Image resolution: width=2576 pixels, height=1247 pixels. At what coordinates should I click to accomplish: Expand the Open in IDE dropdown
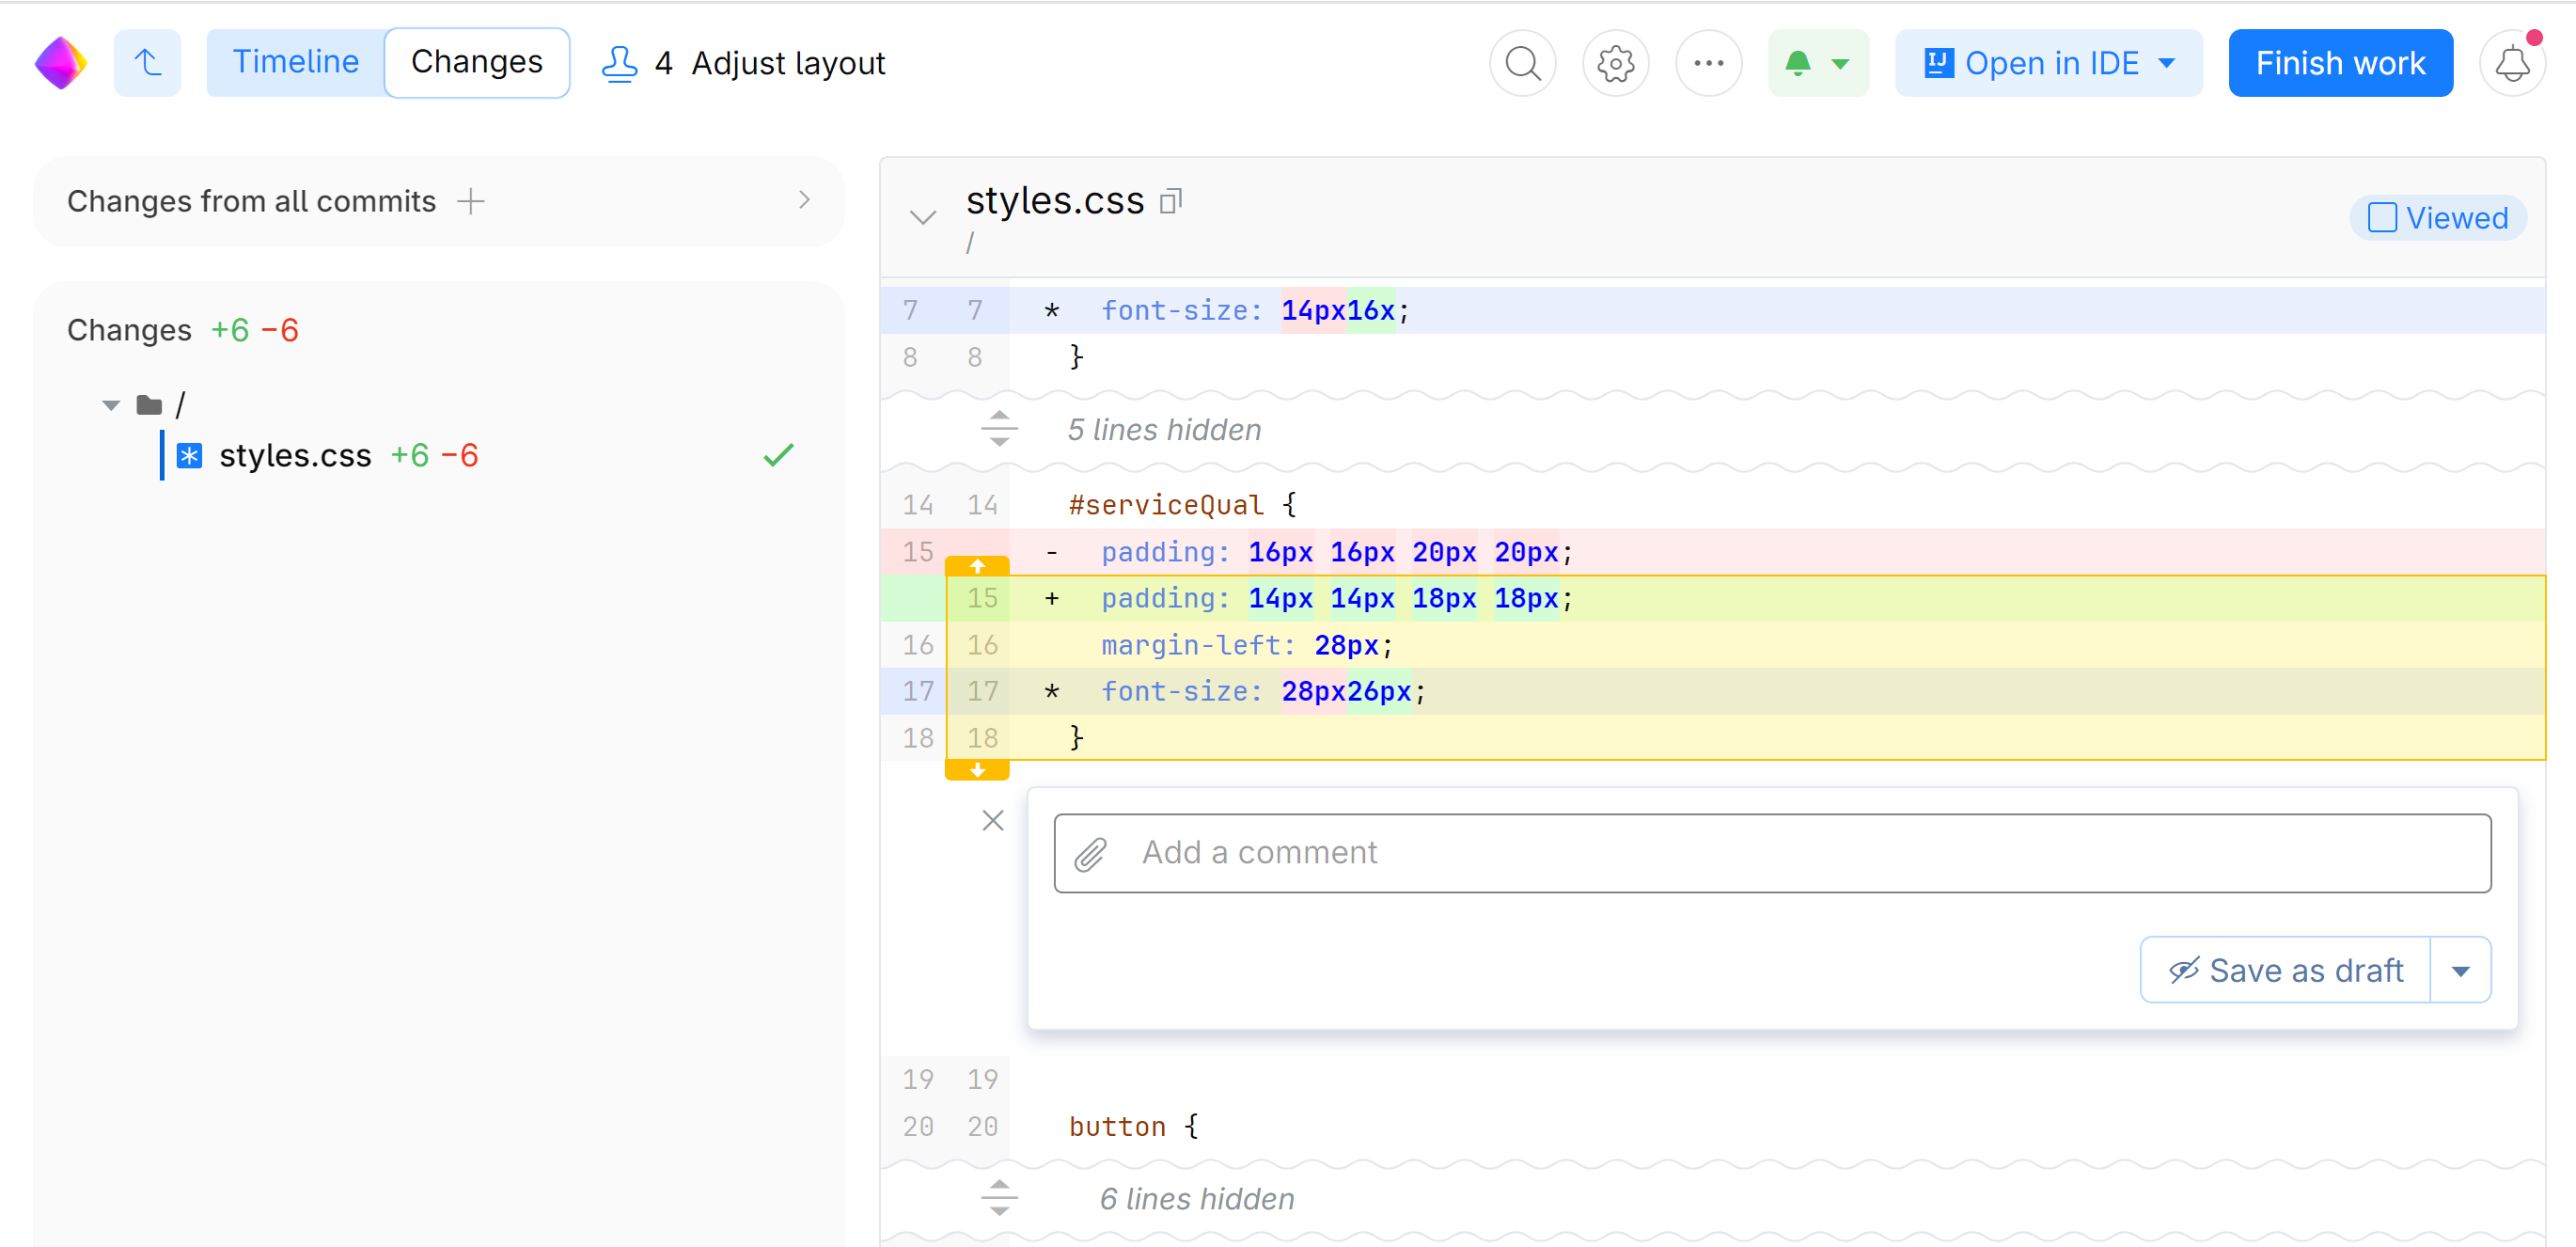tap(2166, 63)
